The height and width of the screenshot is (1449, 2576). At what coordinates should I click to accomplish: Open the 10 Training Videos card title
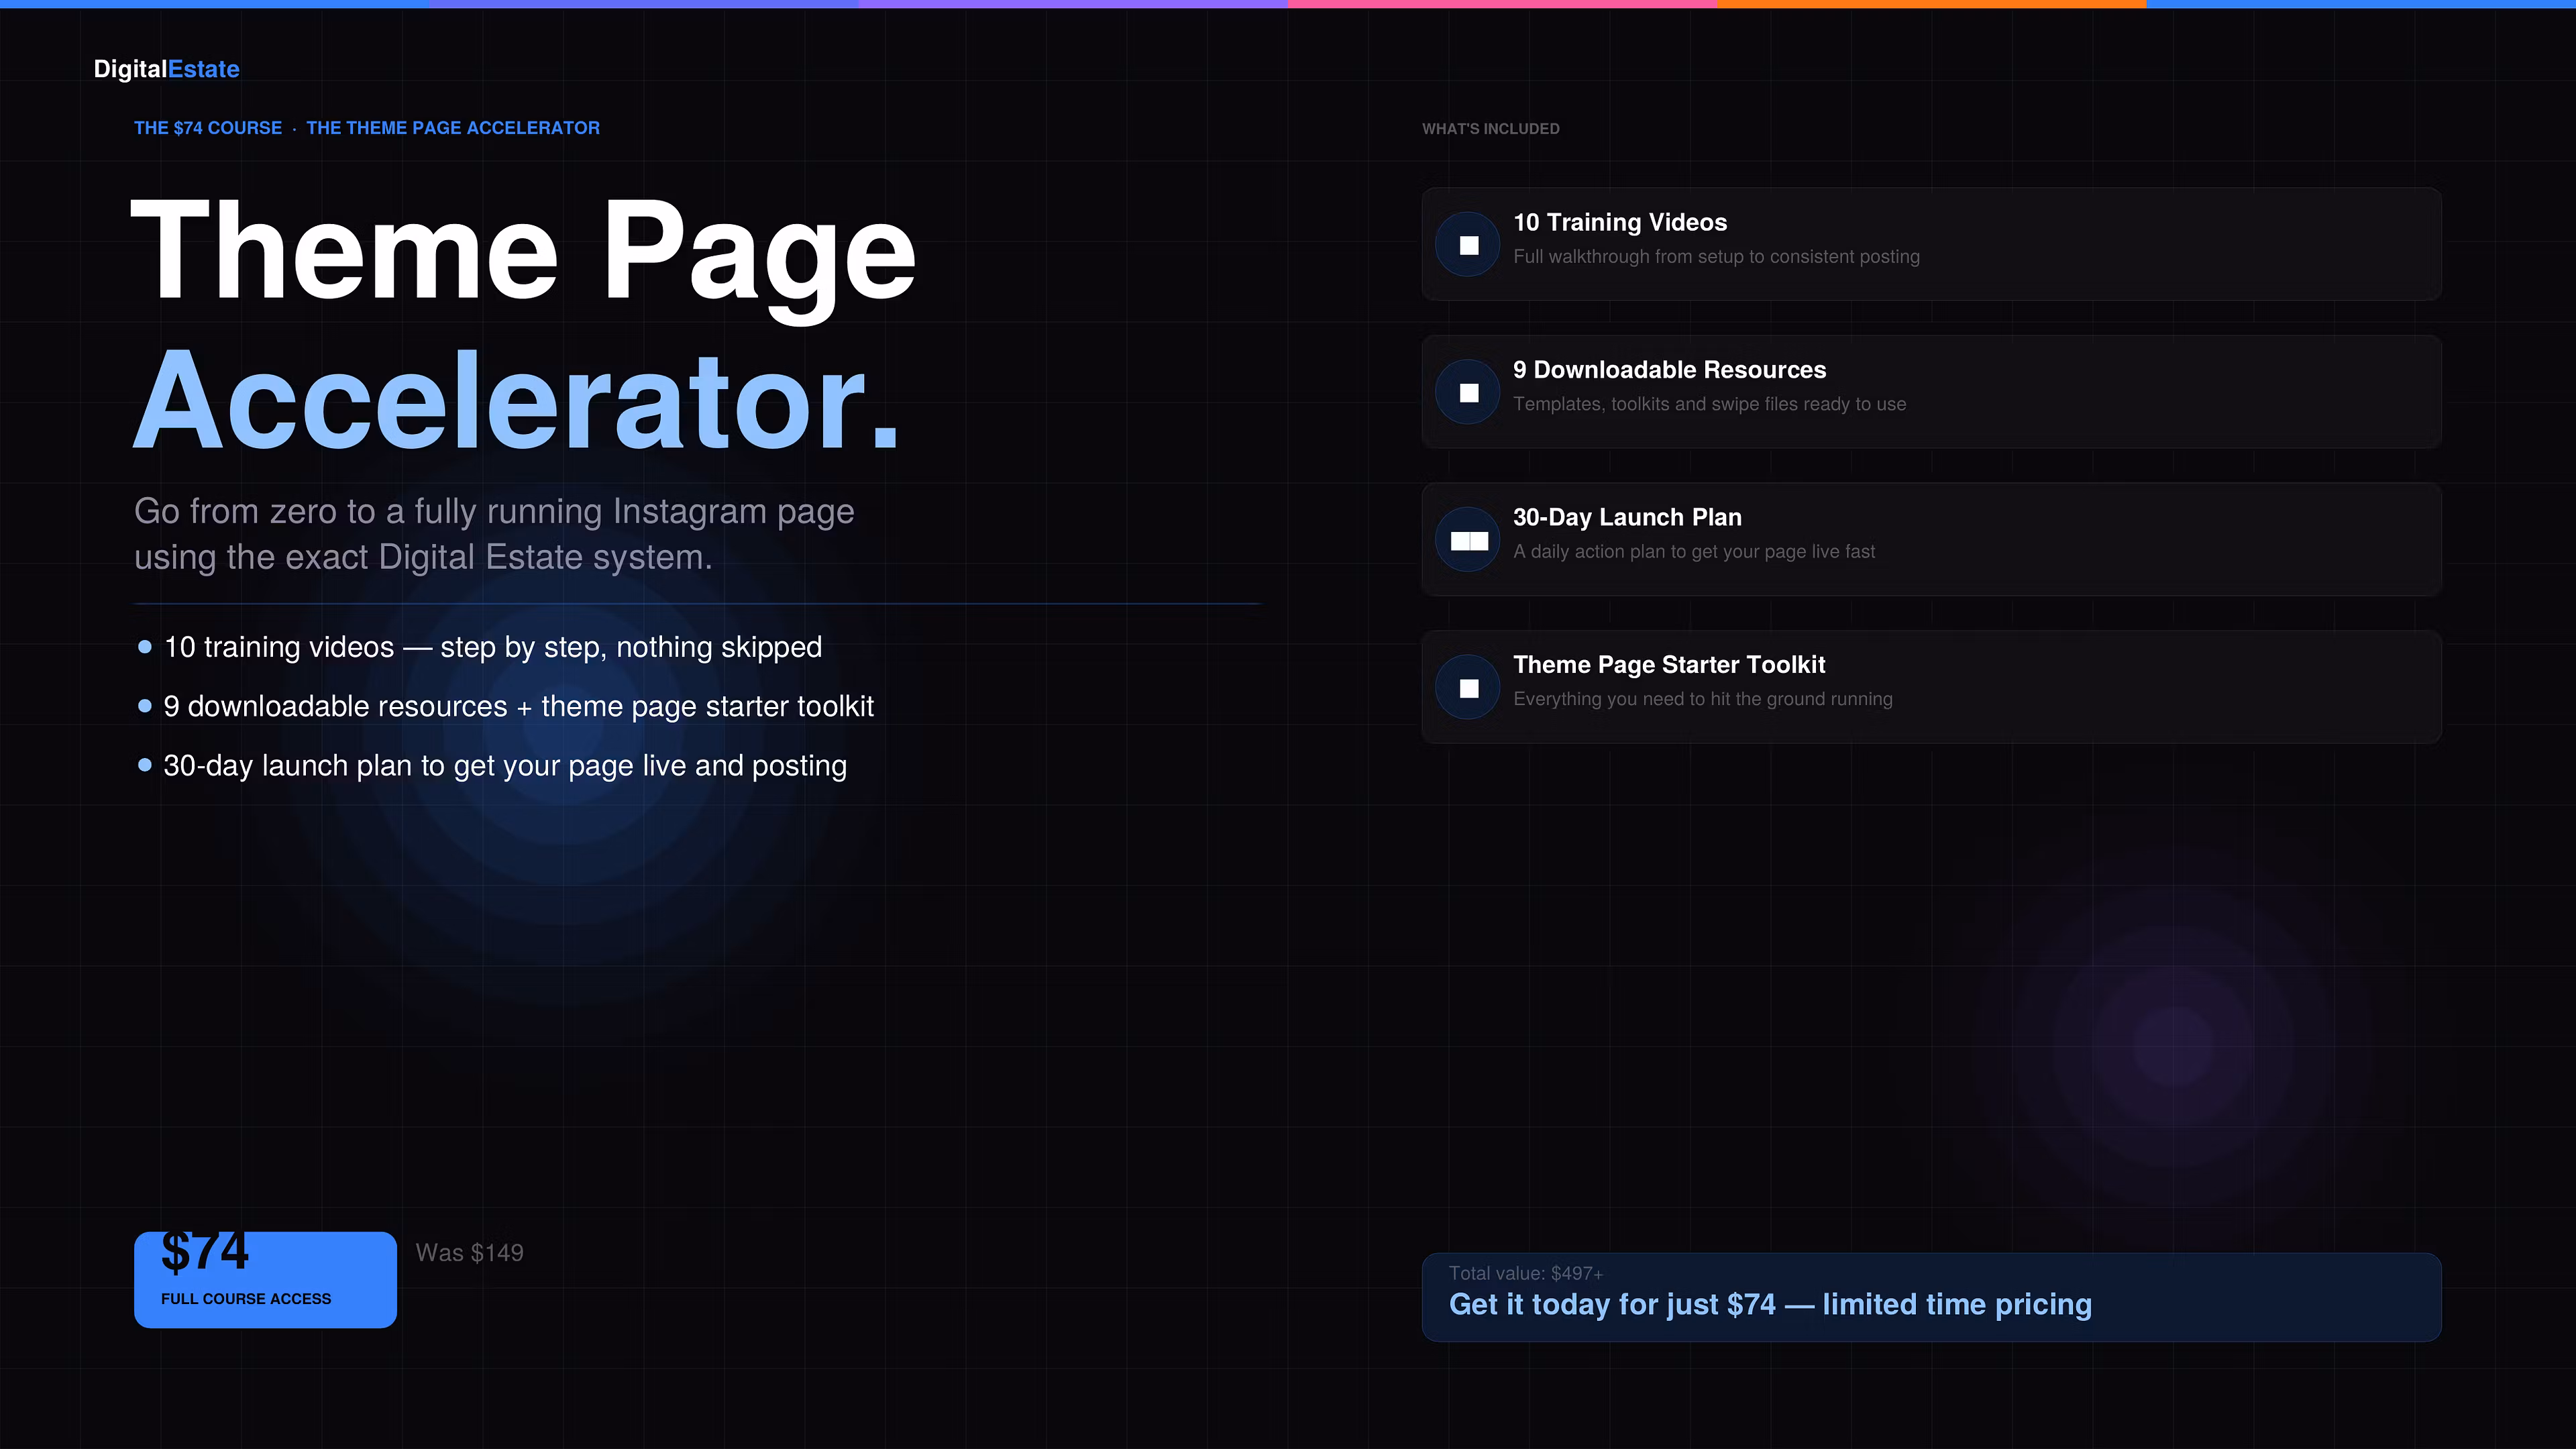click(1619, 222)
